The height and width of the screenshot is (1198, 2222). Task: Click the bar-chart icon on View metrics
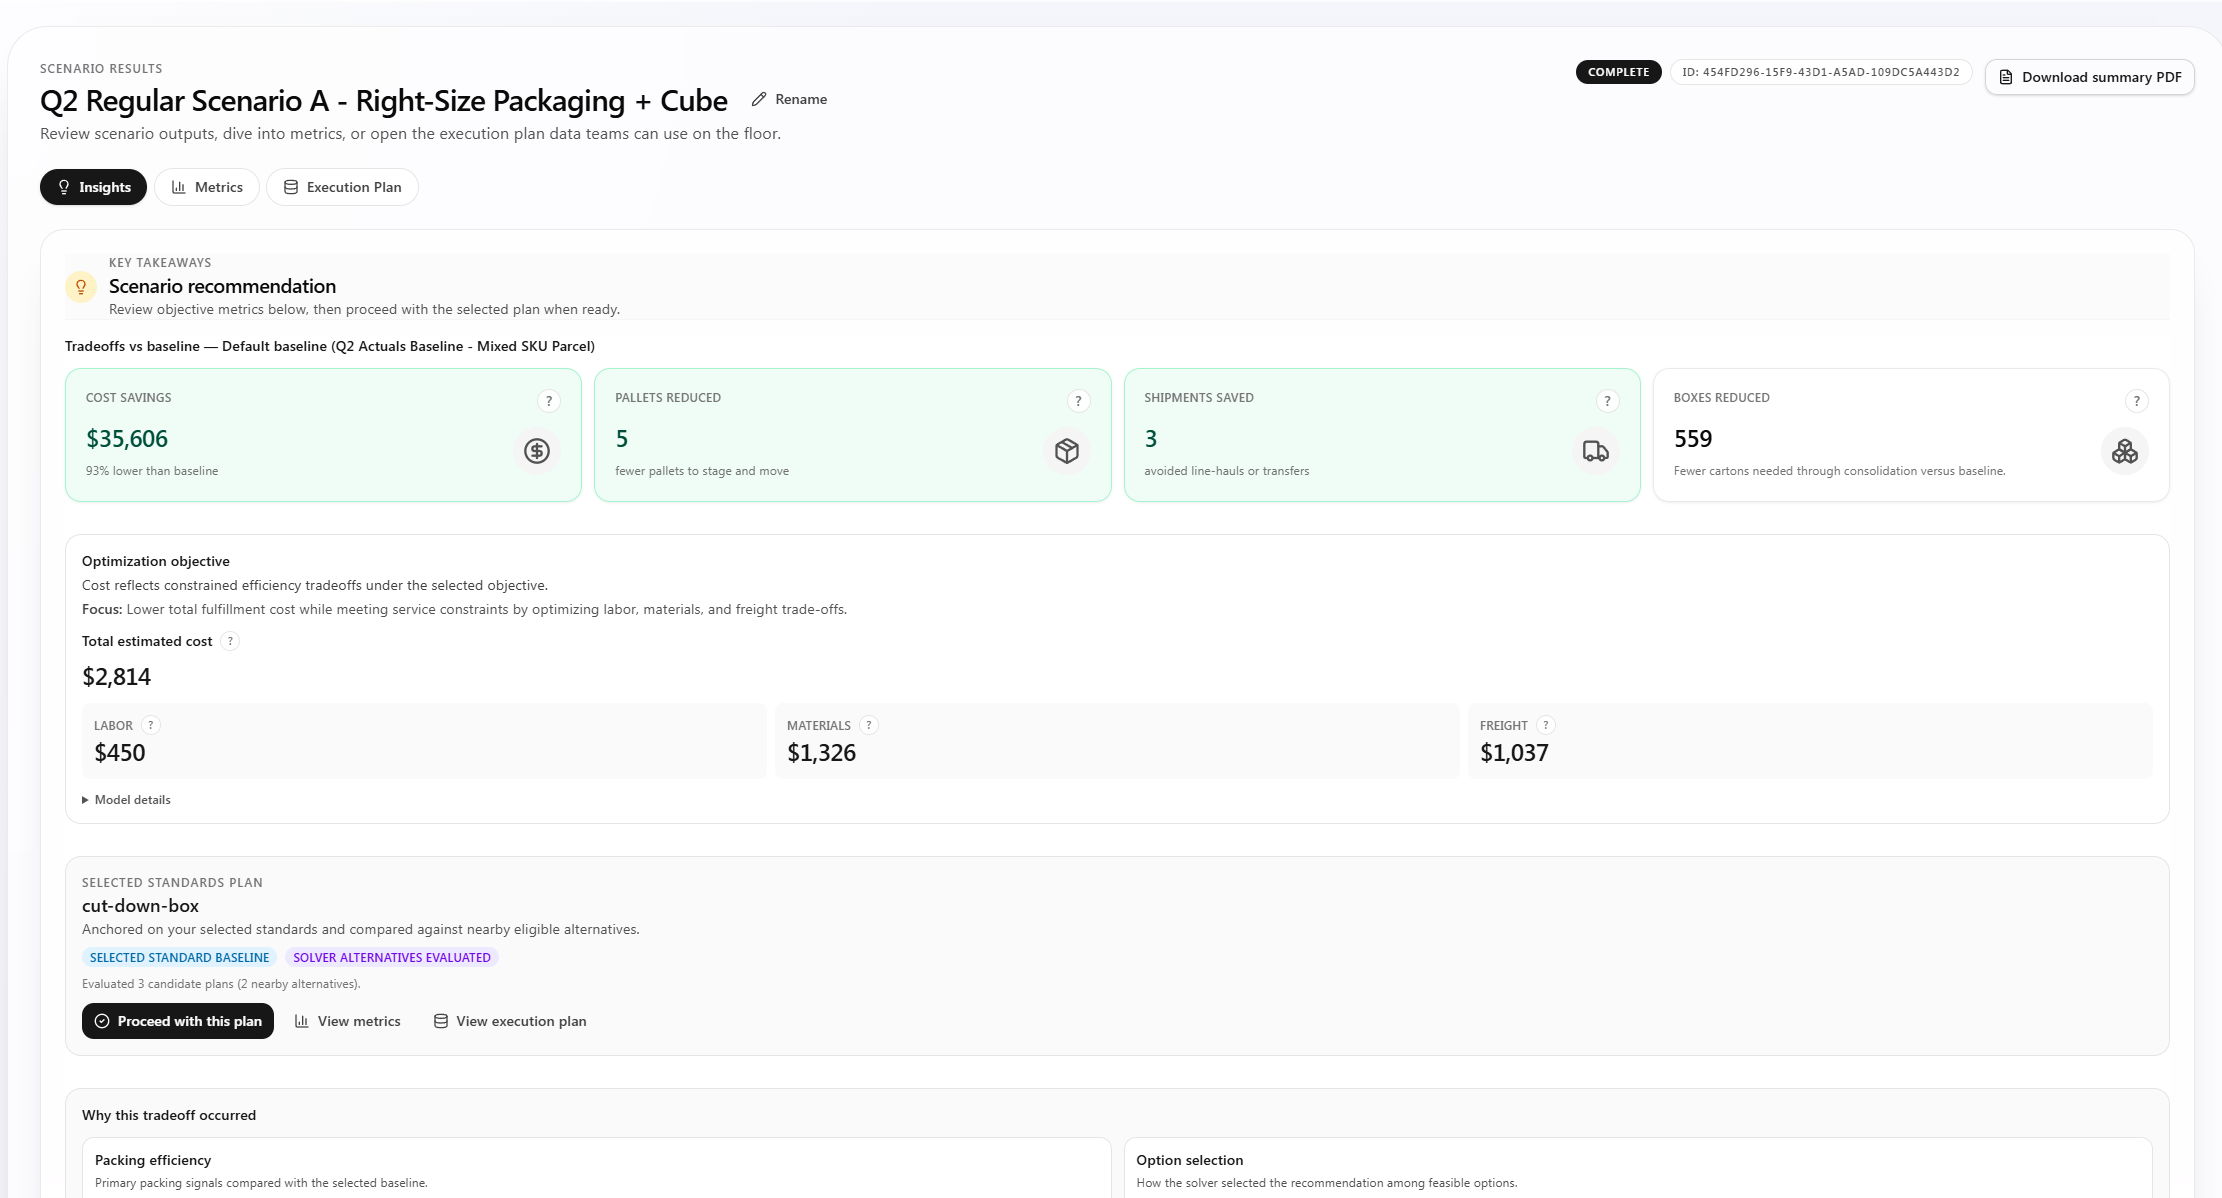[x=303, y=1021]
